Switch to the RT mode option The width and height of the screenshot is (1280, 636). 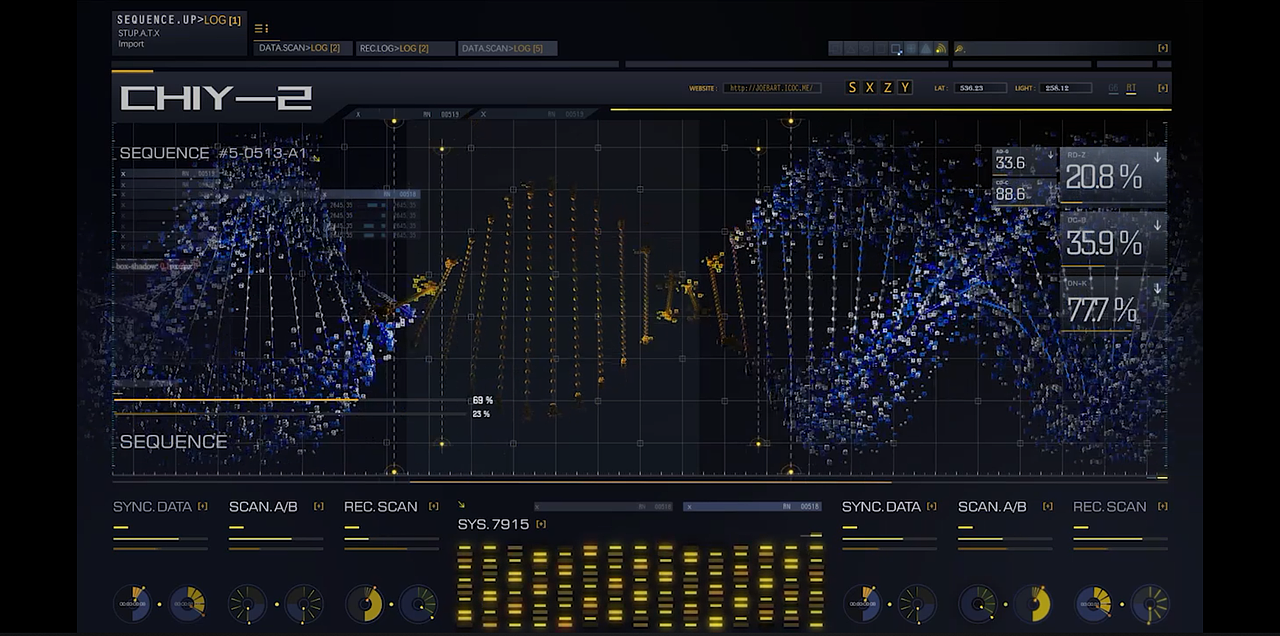1131,88
